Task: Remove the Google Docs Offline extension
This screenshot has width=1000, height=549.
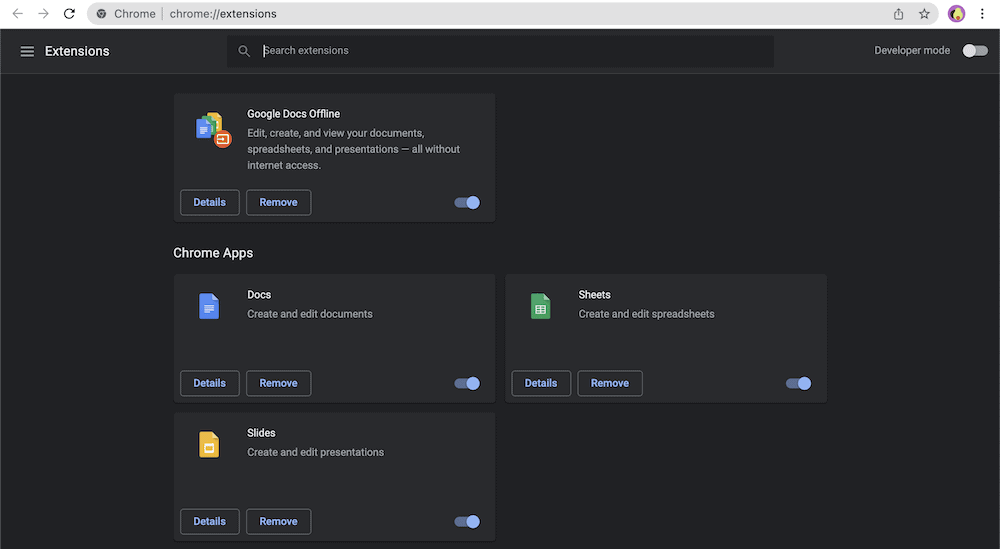Action: [279, 202]
